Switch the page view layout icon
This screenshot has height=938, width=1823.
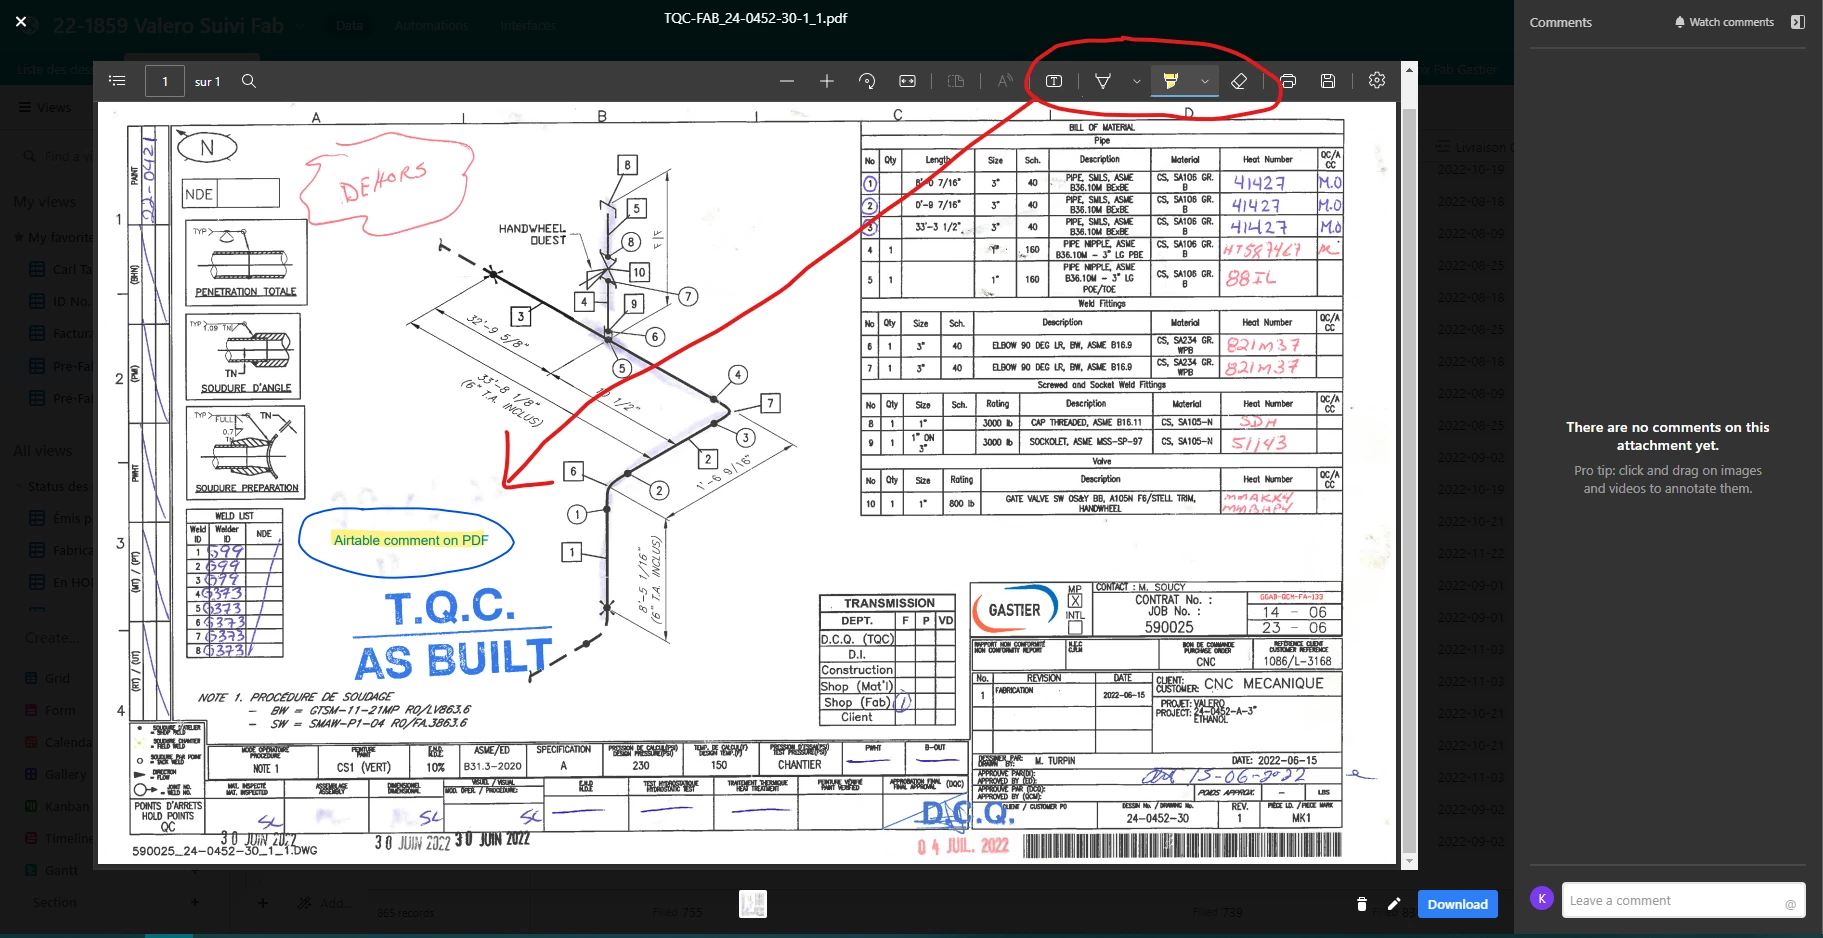(956, 81)
